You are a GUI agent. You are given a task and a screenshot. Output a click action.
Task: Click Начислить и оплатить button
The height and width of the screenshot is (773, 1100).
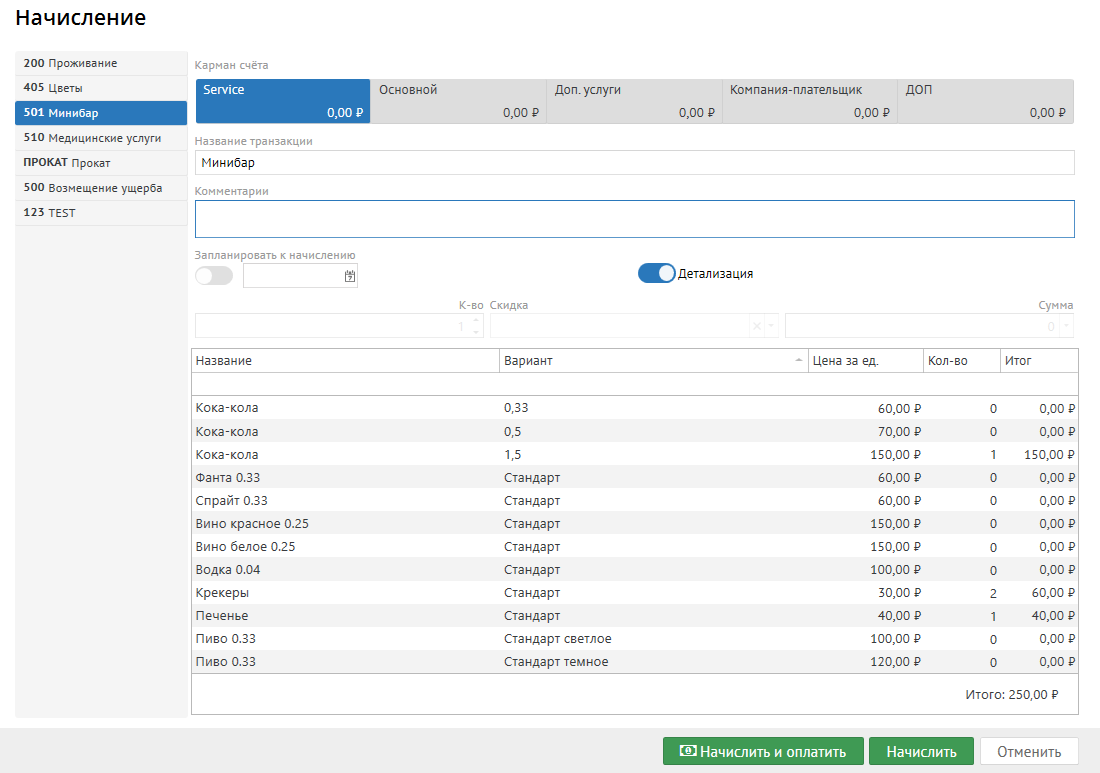pos(762,752)
